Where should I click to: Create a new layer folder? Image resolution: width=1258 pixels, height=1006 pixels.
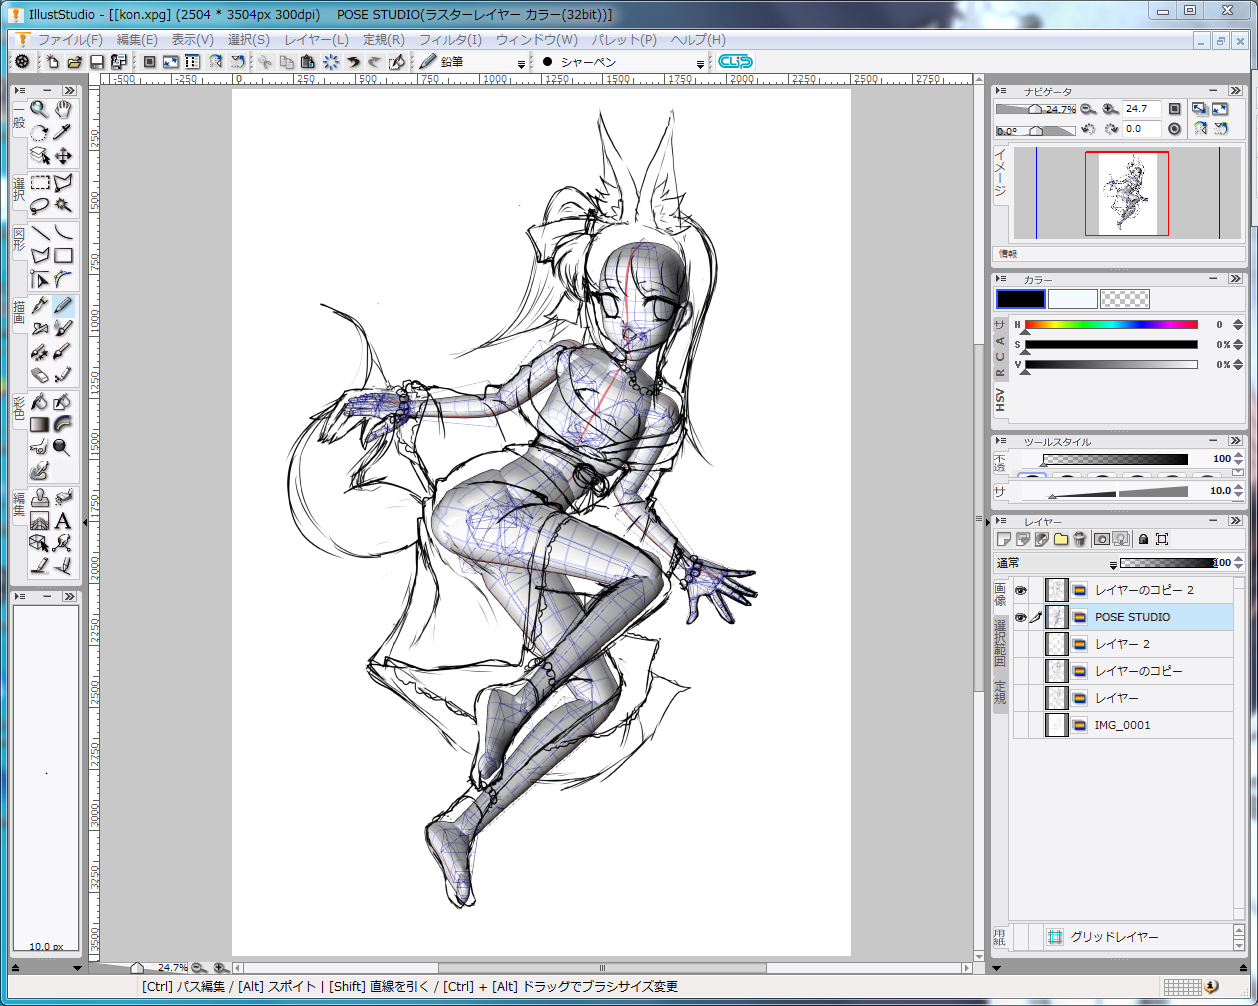click(x=1061, y=539)
